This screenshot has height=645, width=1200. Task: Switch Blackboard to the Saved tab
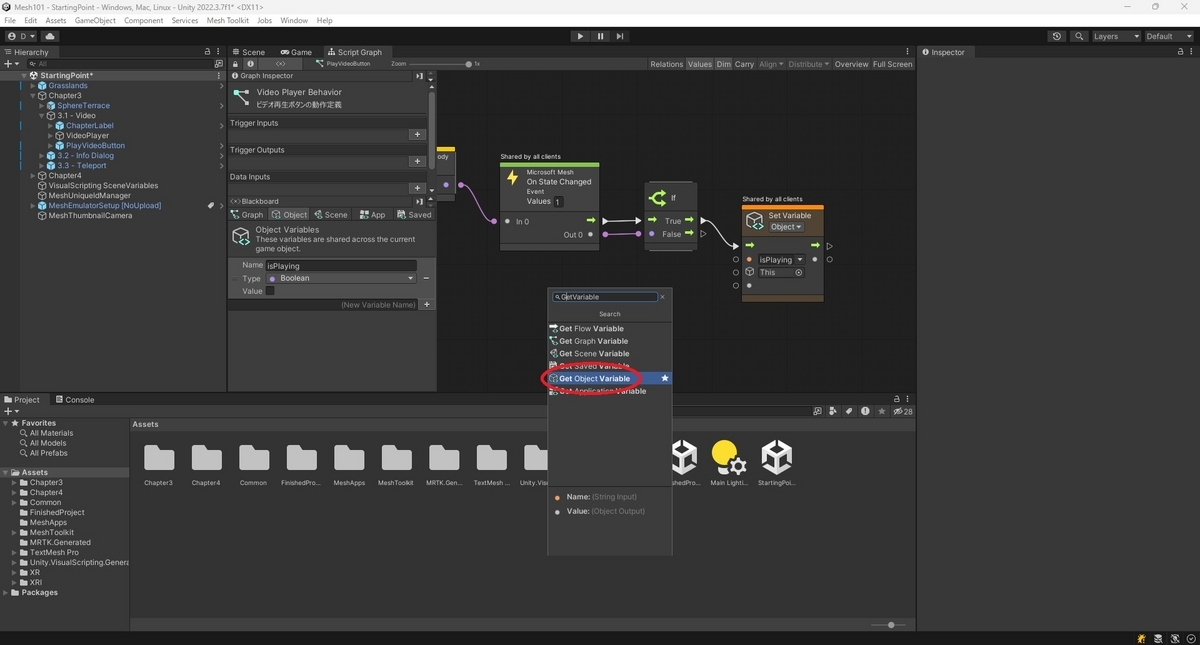click(x=414, y=215)
